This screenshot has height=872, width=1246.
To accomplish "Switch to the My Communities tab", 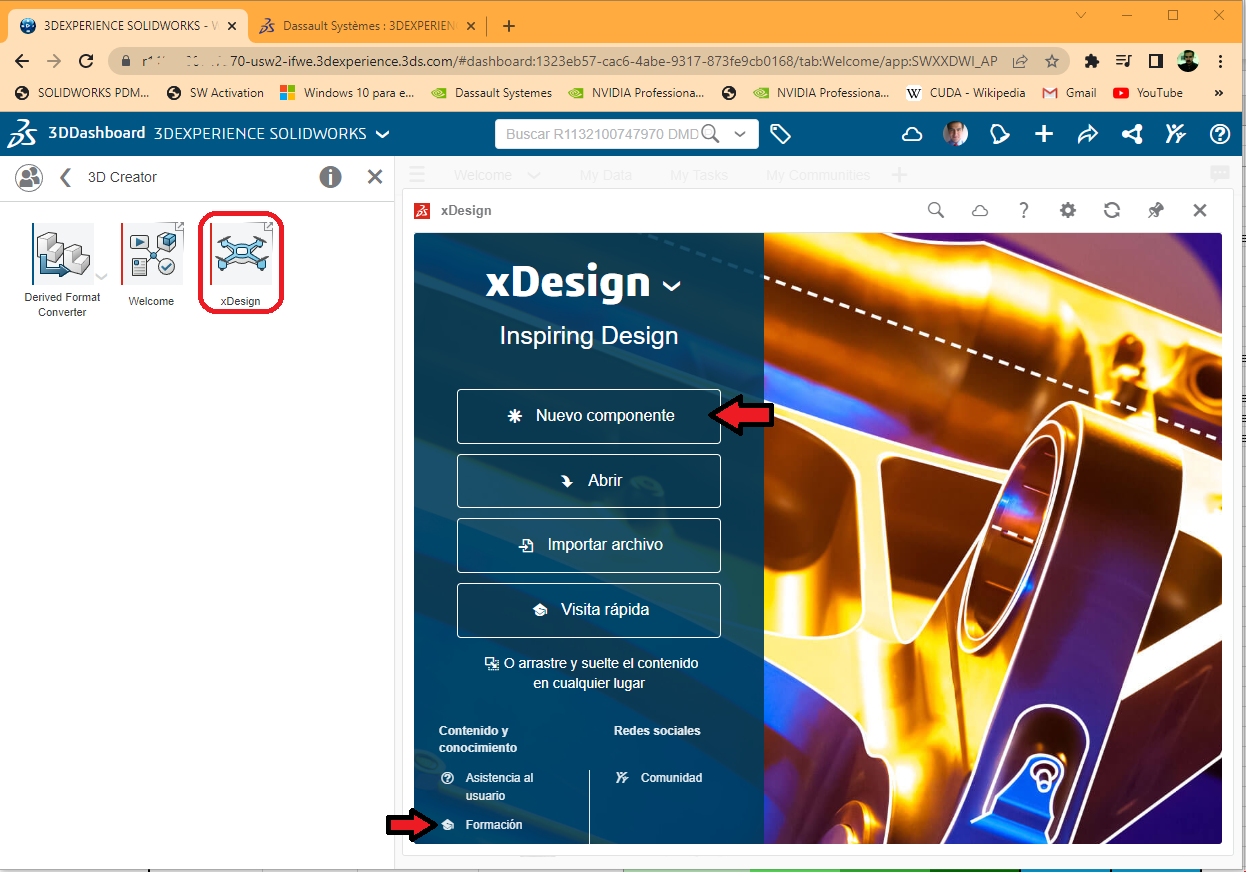I will click(x=818, y=175).
